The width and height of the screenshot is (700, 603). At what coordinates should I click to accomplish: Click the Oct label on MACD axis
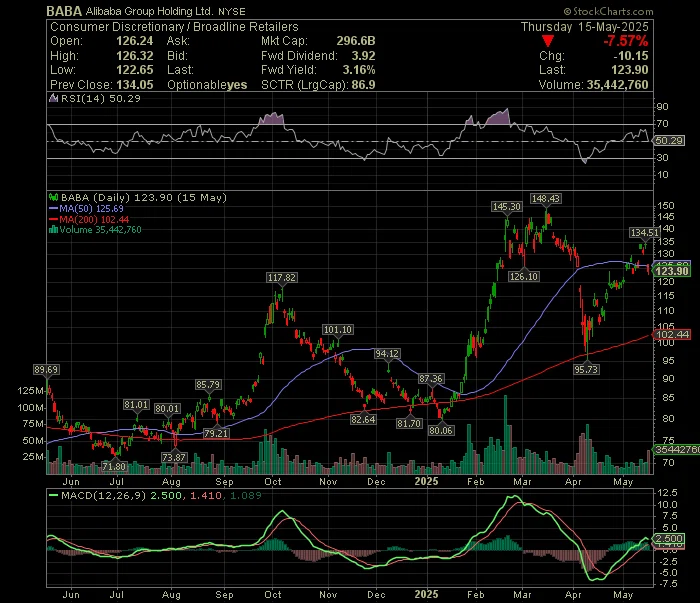272,595
